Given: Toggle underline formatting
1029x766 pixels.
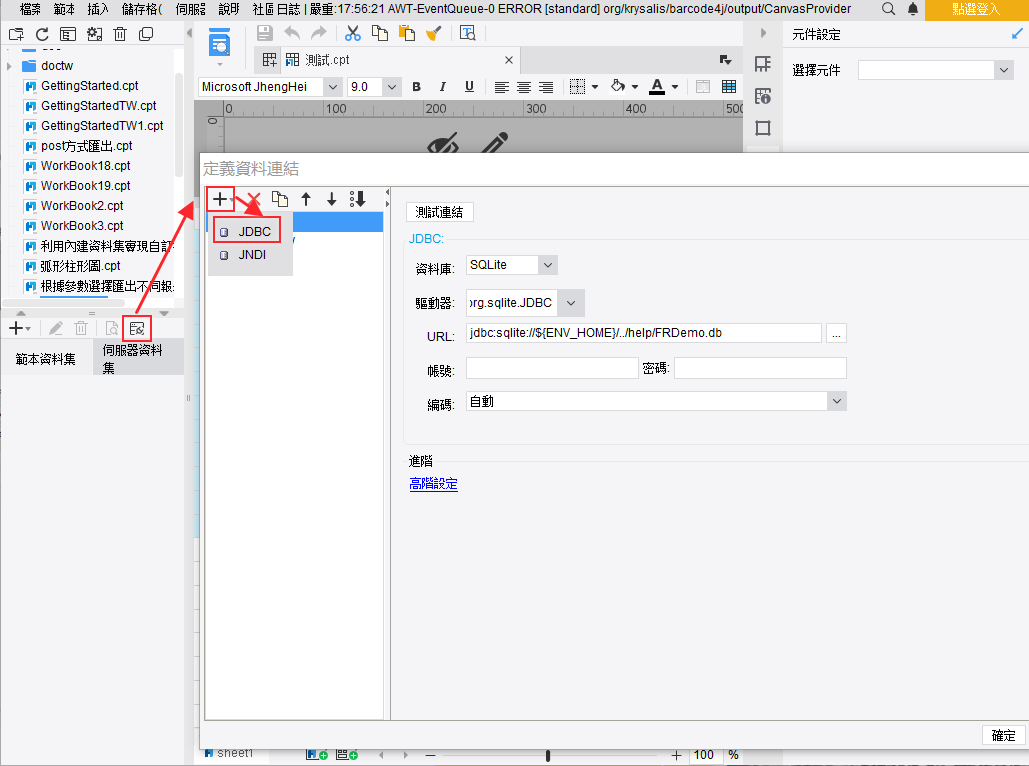Looking at the screenshot, I should pos(468,87).
